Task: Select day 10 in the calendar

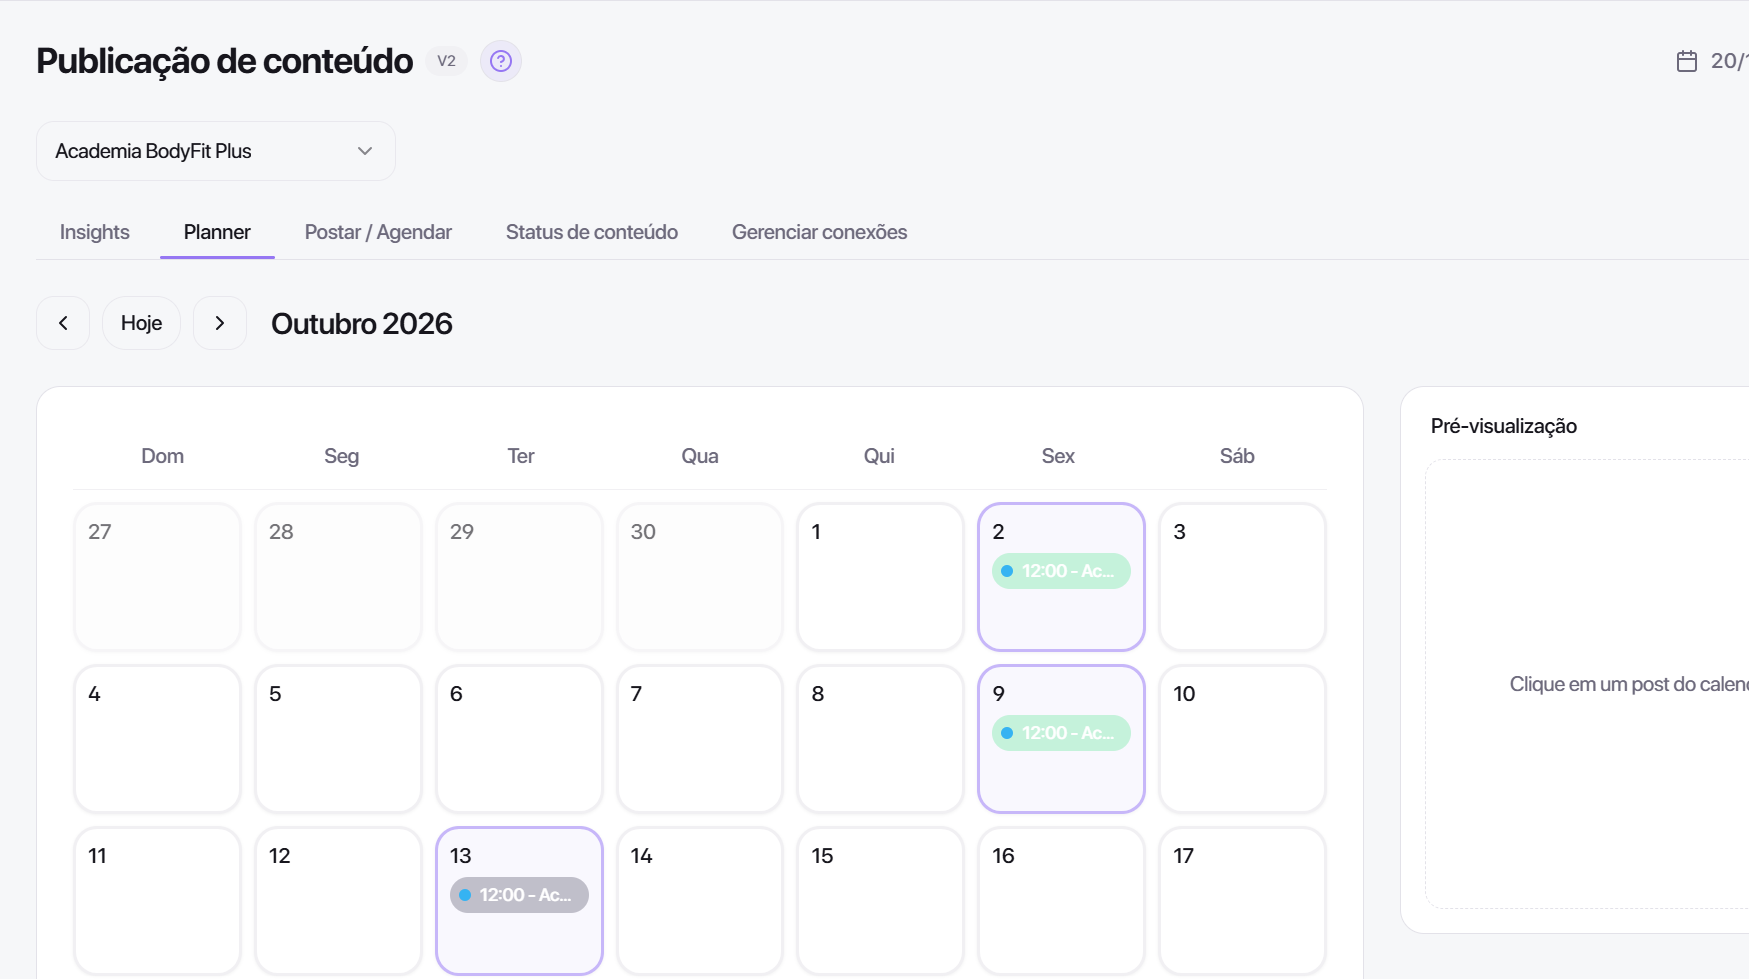Action: (1242, 739)
